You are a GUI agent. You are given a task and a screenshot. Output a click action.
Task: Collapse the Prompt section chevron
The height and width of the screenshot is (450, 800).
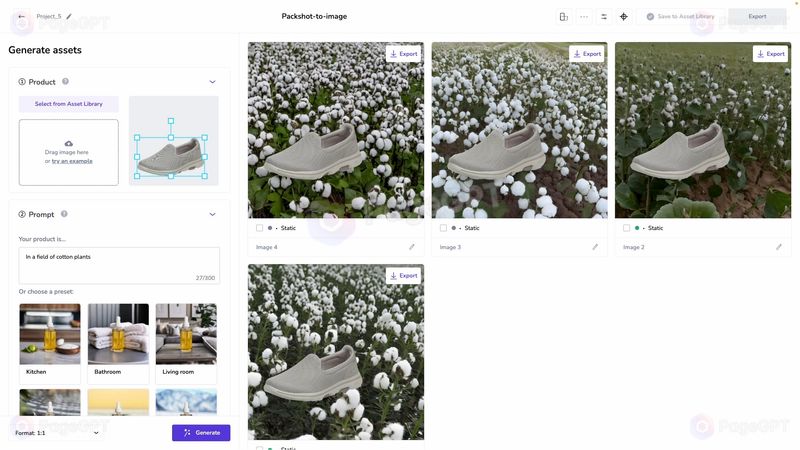212,214
